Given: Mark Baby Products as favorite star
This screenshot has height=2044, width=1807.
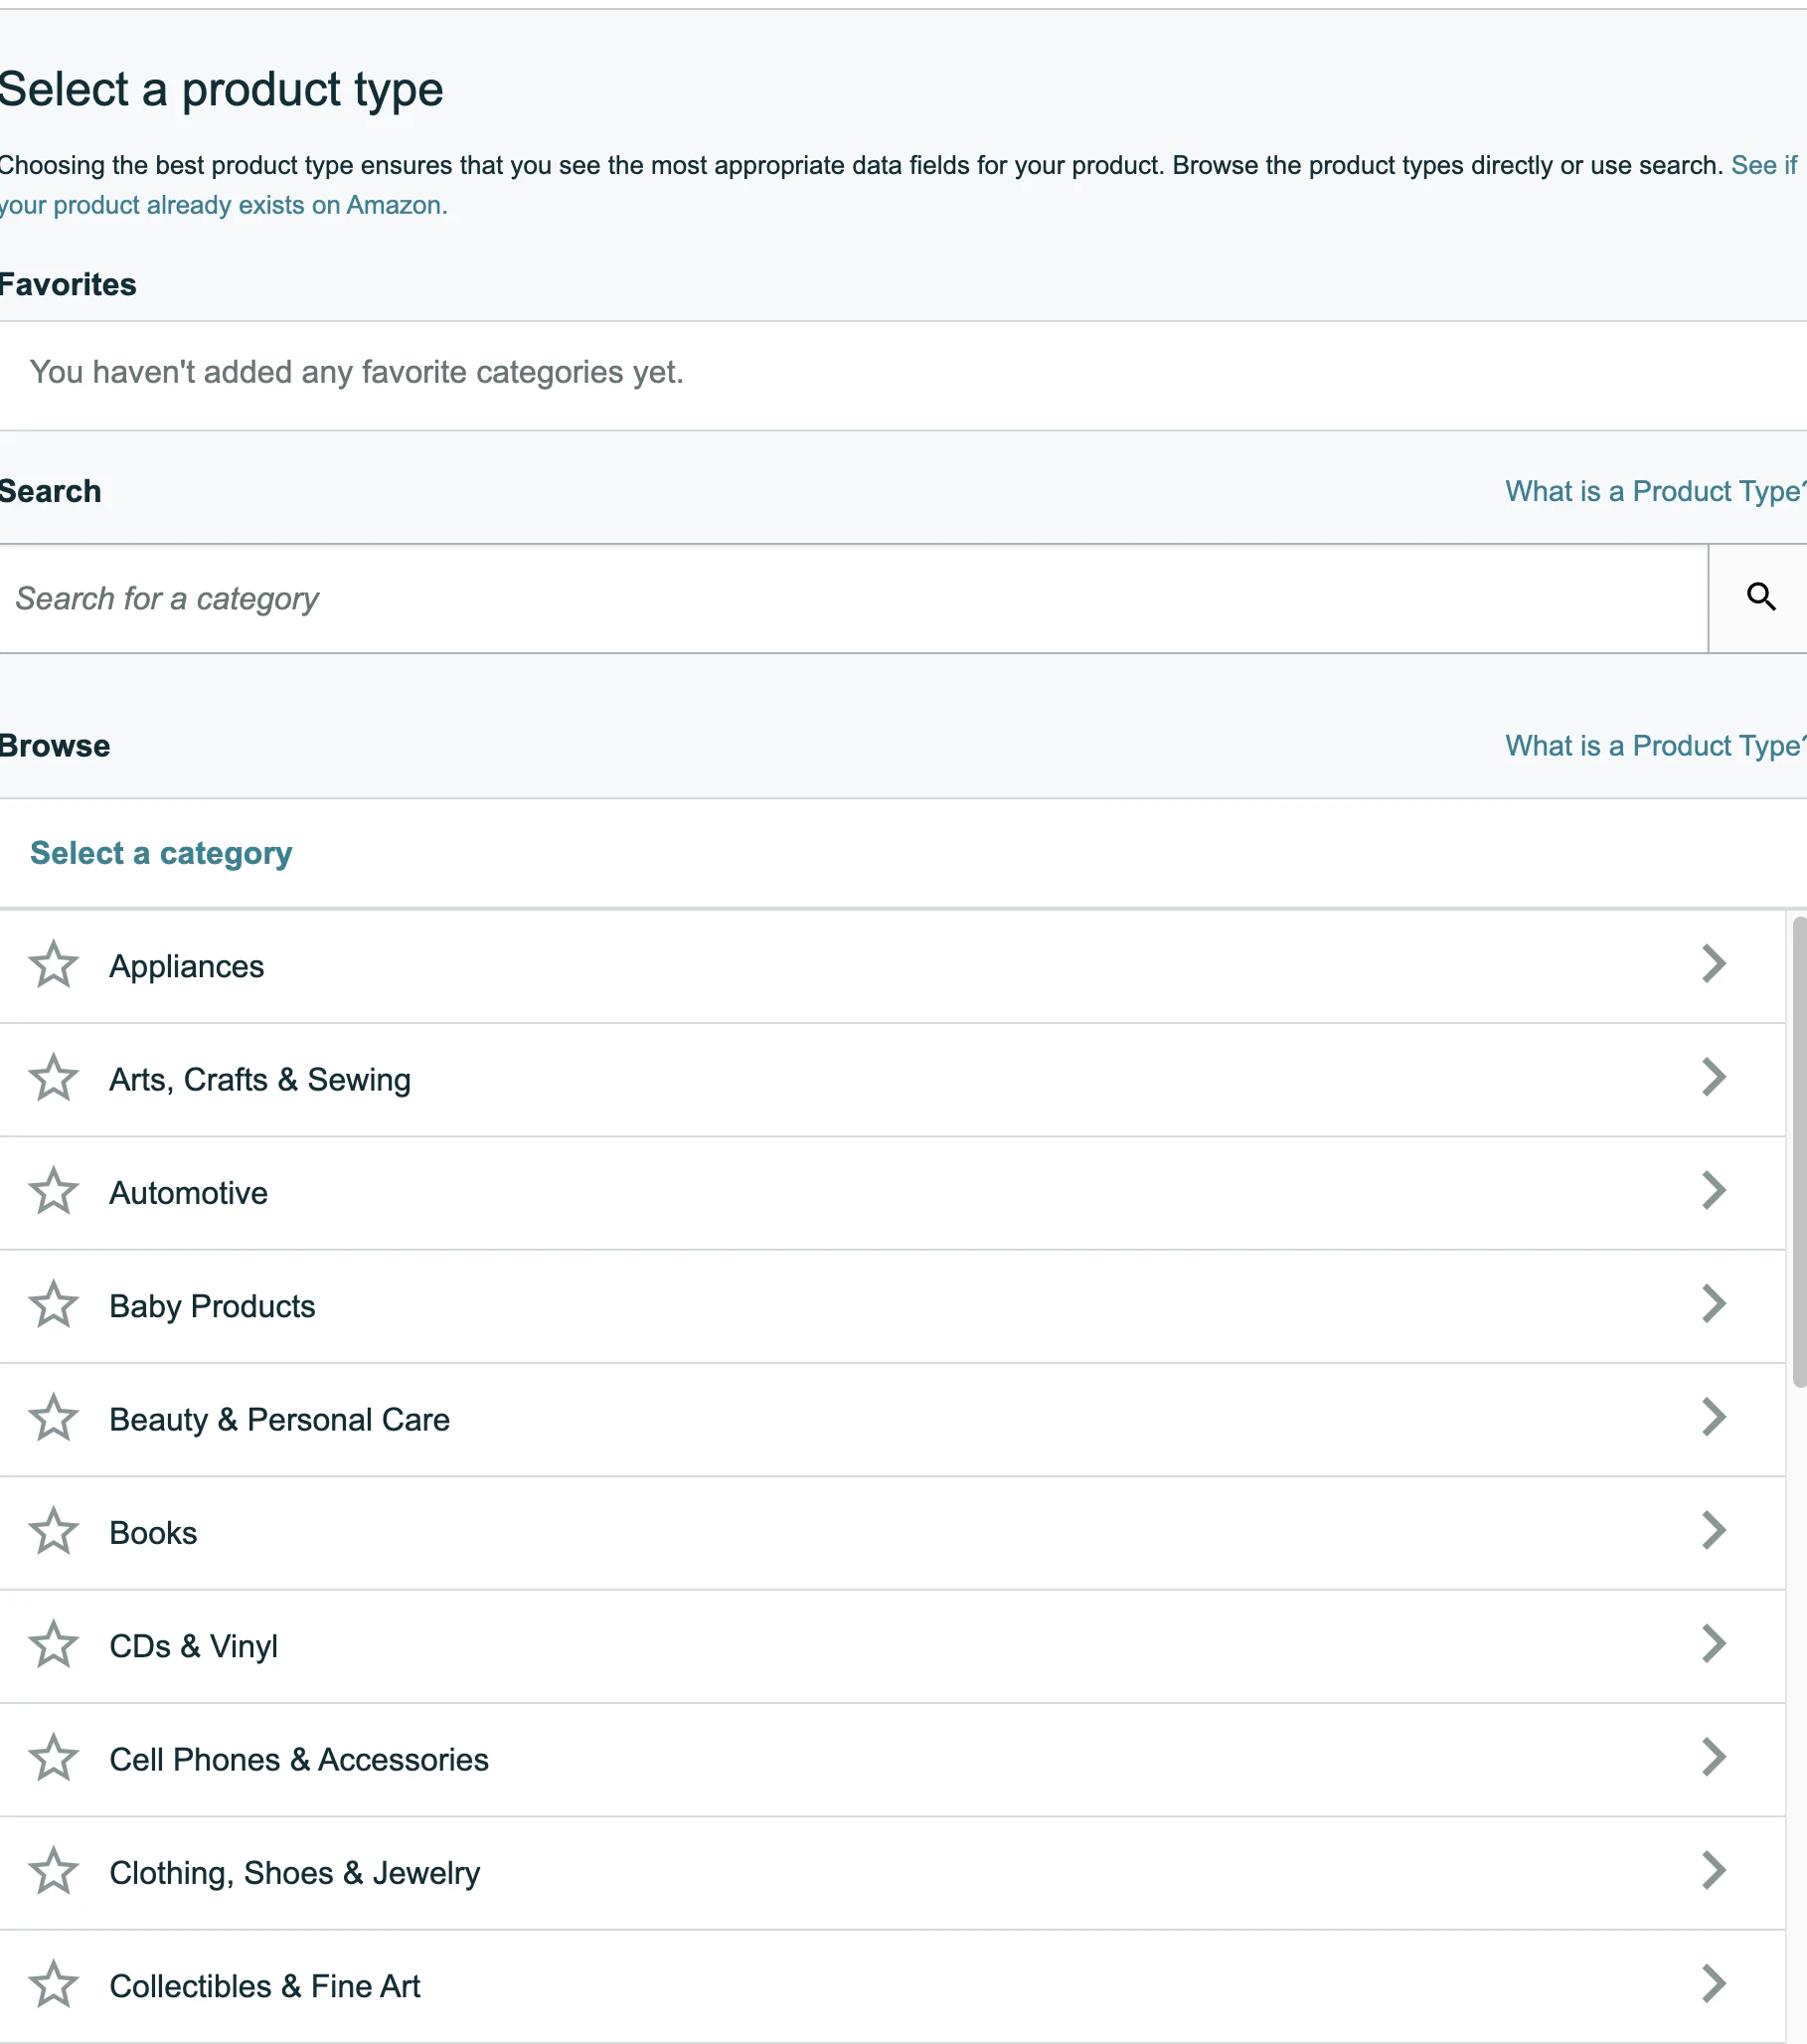Looking at the screenshot, I should (53, 1305).
